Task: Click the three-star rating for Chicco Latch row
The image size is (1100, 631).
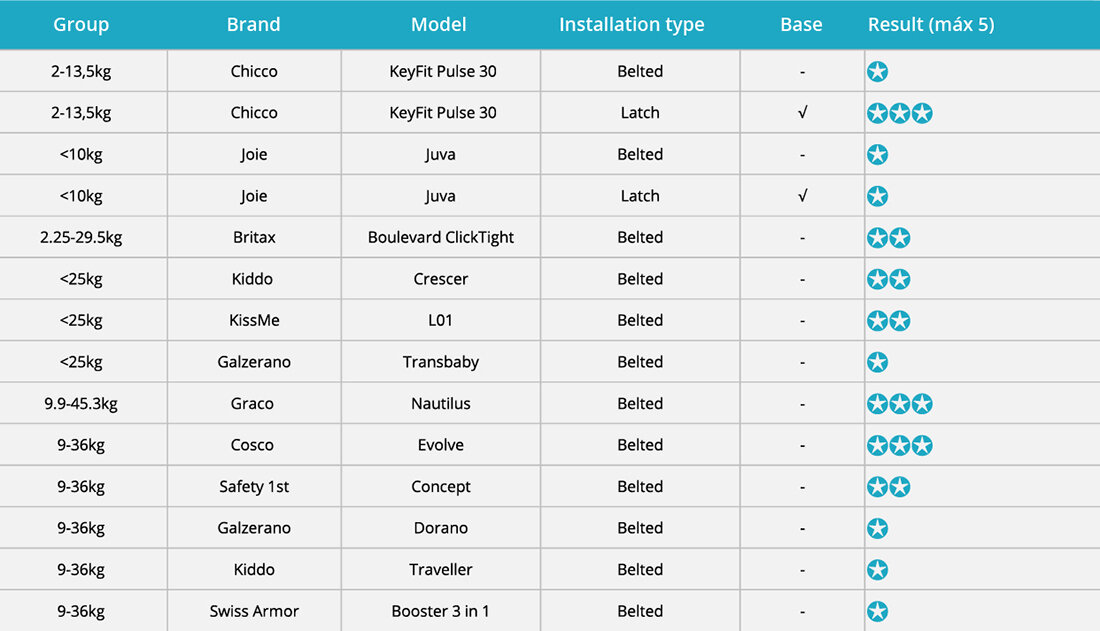Action: pyautogui.click(x=899, y=113)
